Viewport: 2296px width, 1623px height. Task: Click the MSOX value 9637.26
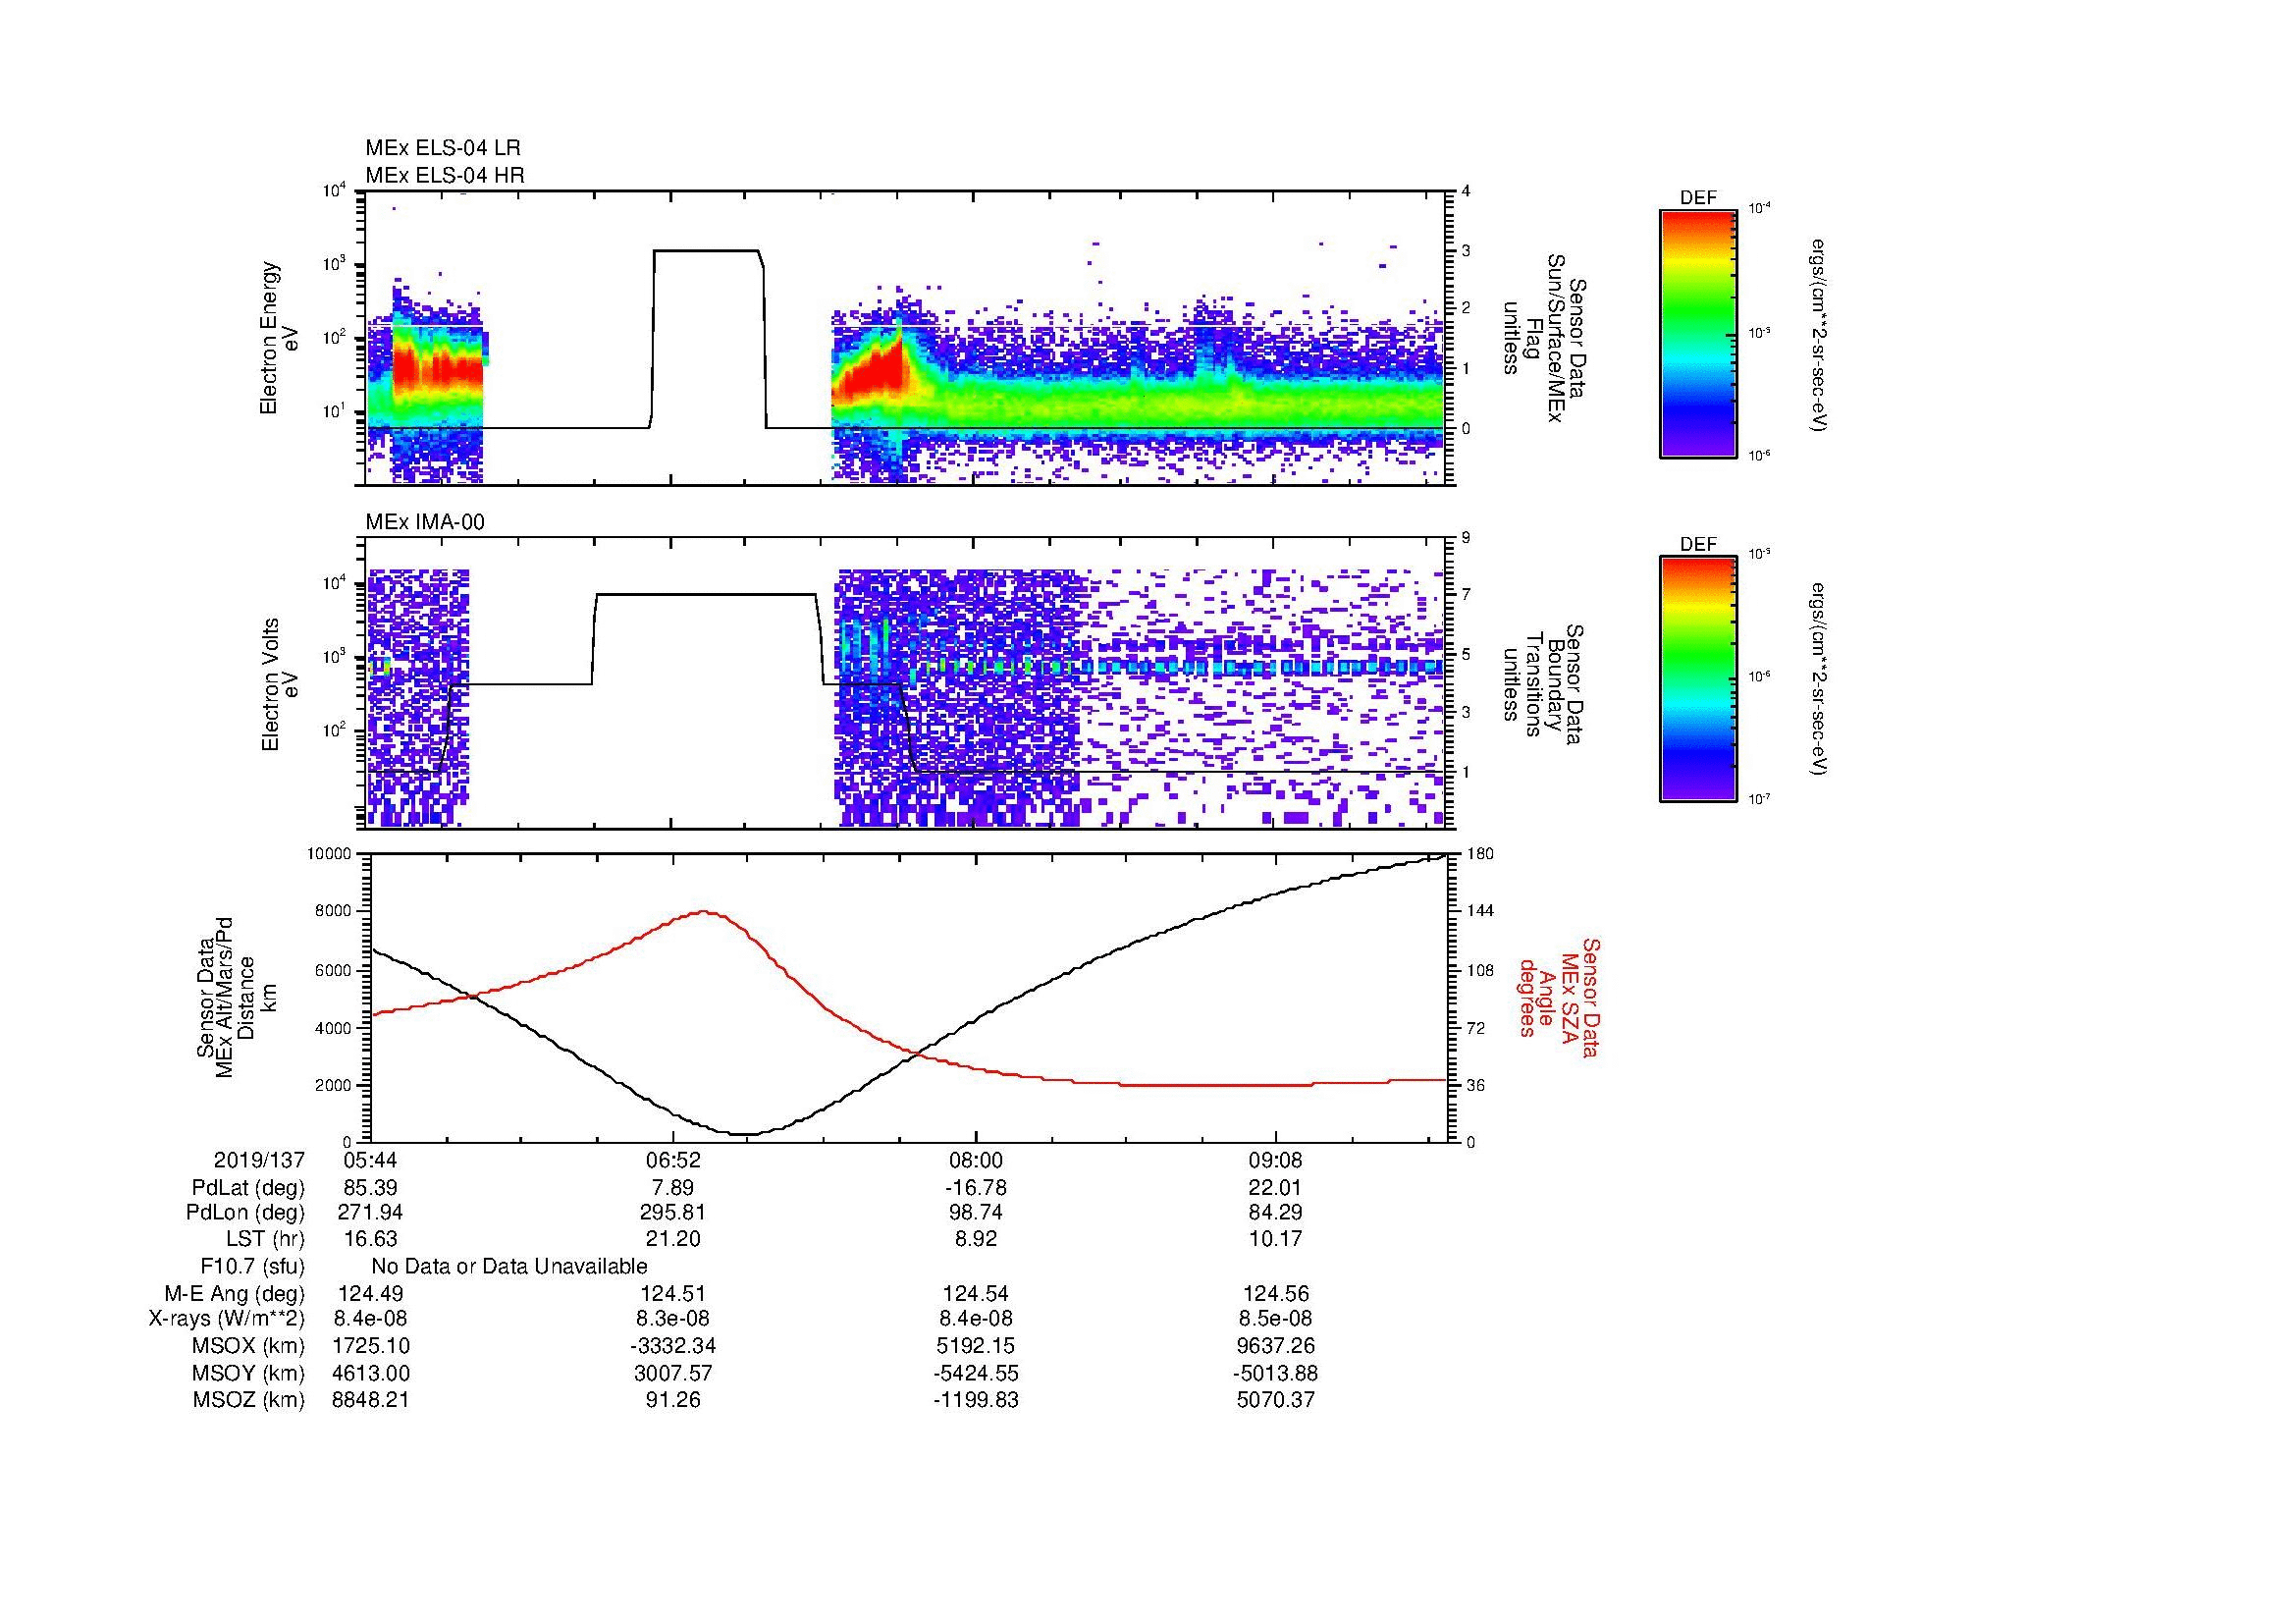pyautogui.click(x=1276, y=1346)
